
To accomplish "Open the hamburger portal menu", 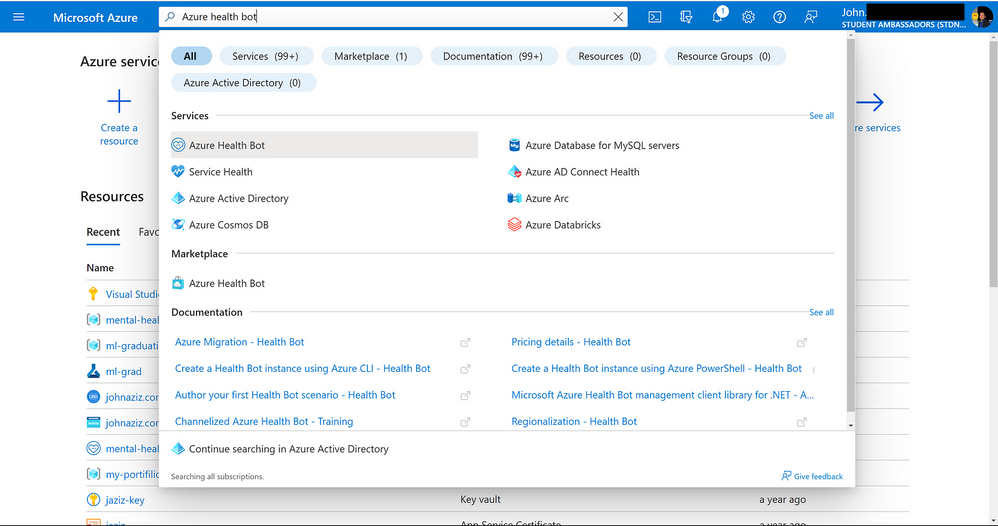I will click(x=18, y=17).
